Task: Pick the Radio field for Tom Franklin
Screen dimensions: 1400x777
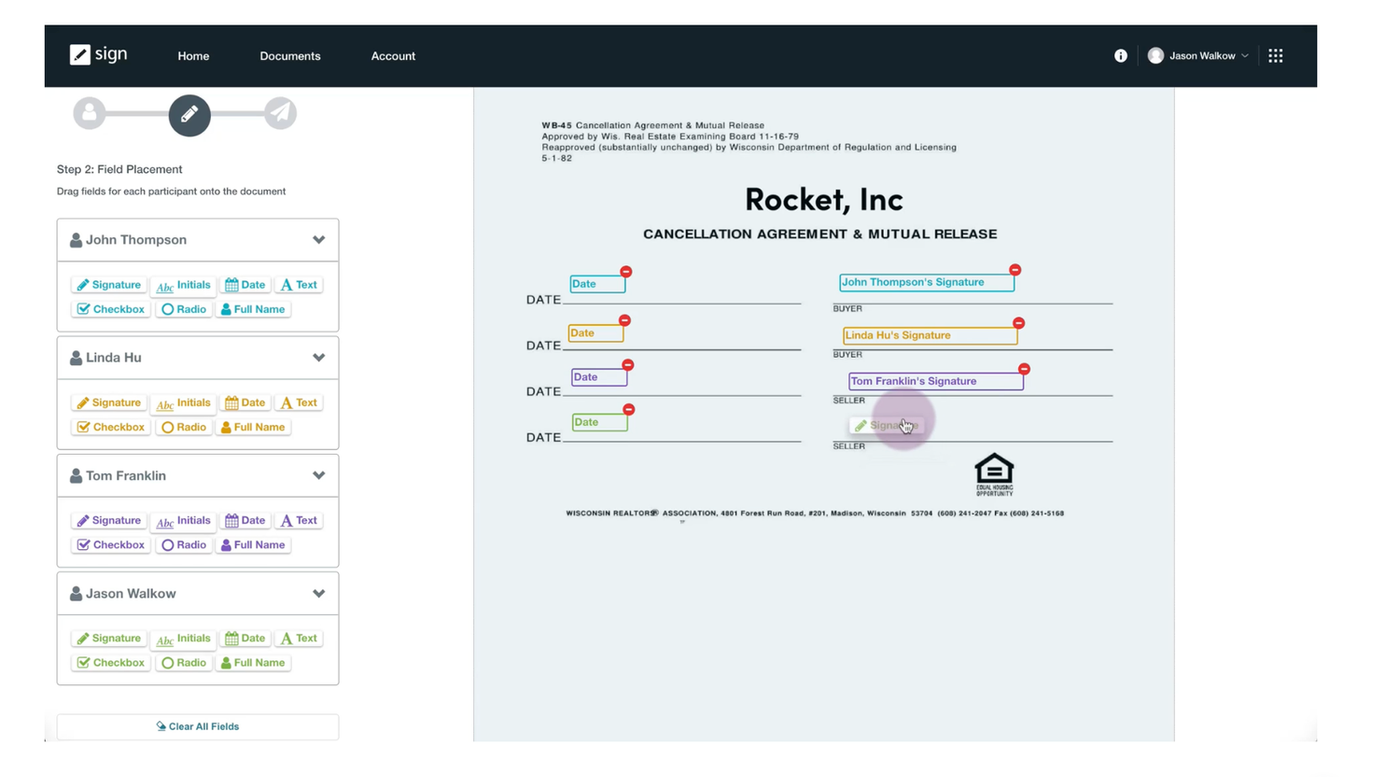Action: pyautogui.click(x=183, y=544)
